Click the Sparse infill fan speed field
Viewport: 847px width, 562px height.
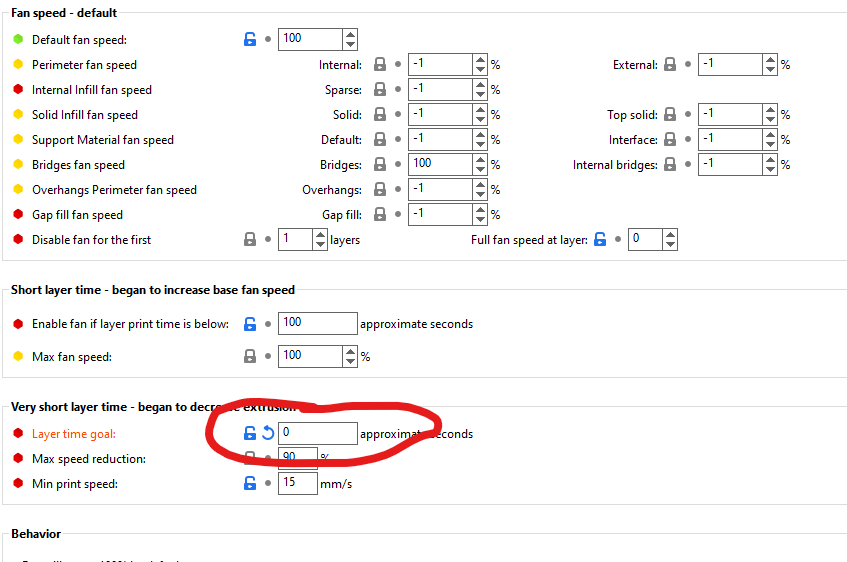pyautogui.click(x=440, y=90)
